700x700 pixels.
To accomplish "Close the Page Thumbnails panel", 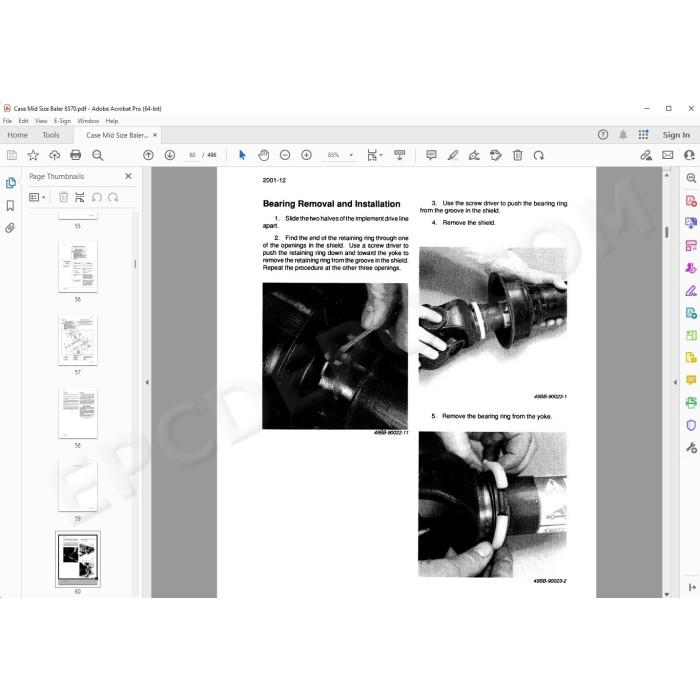I will tap(129, 176).
